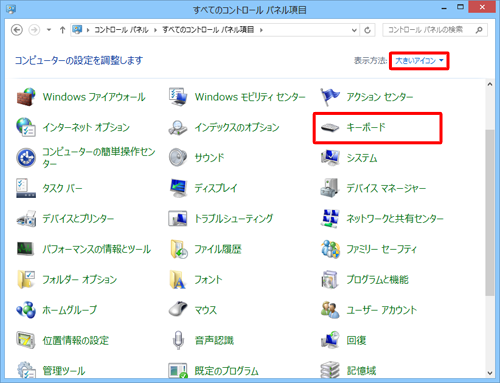The height and width of the screenshot is (383, 500).
Task: Click the scrollbar up arrow
Action: pos(490,84)
